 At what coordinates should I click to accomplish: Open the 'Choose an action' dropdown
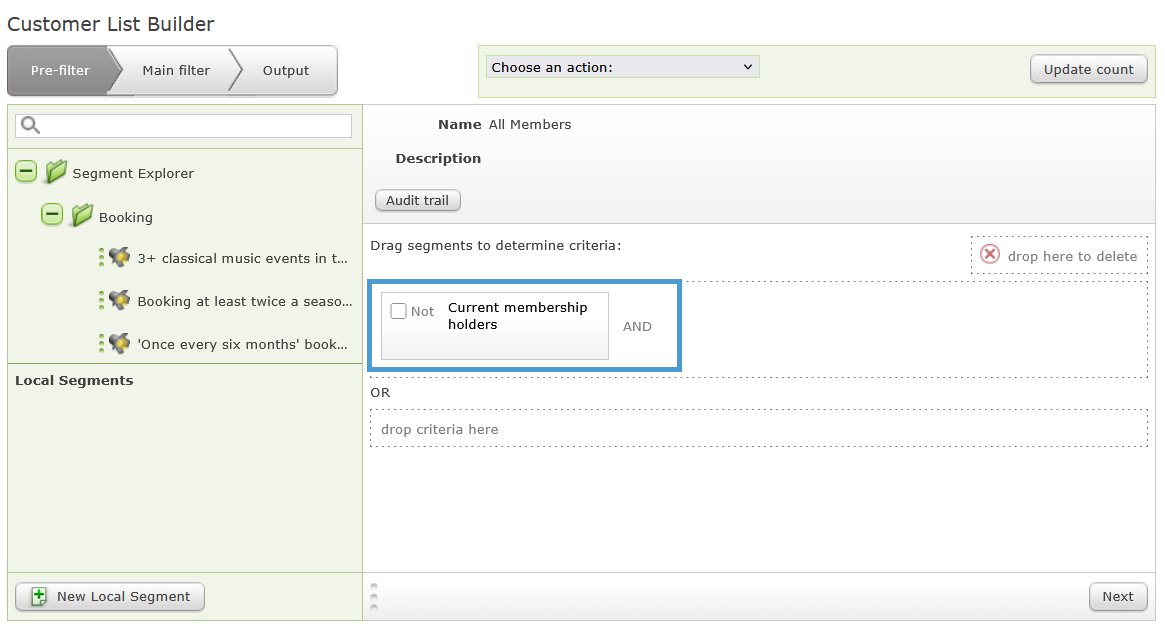[622, 67]
